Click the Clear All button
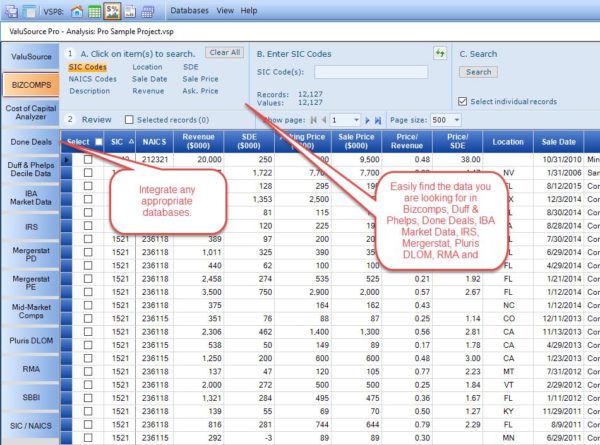The width and height of the screenshot is (600, 445). pos(223,52)
